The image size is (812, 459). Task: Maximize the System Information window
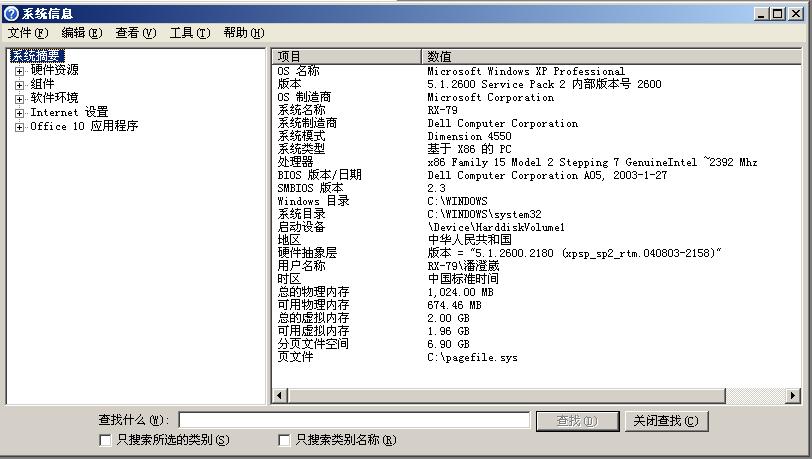point(778,14)
